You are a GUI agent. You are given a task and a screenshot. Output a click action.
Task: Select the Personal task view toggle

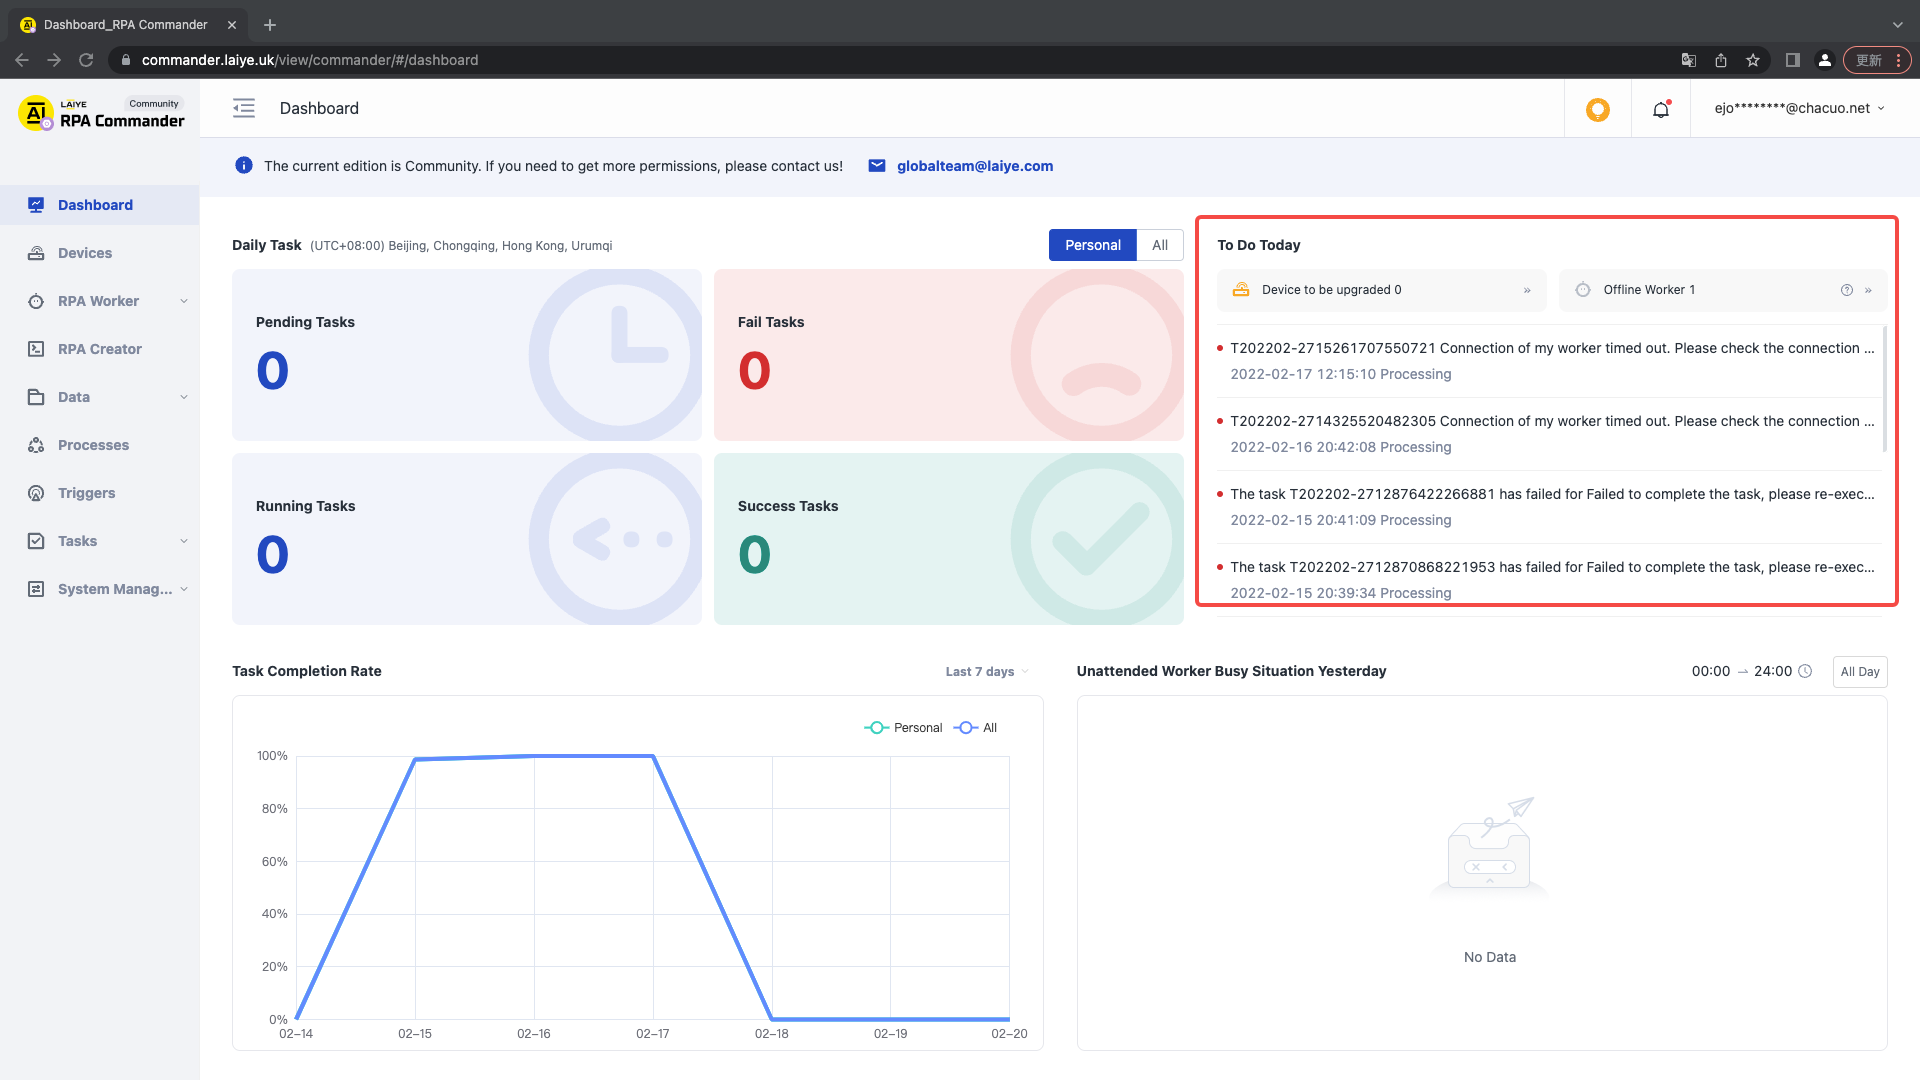[x=1092, y=244]
